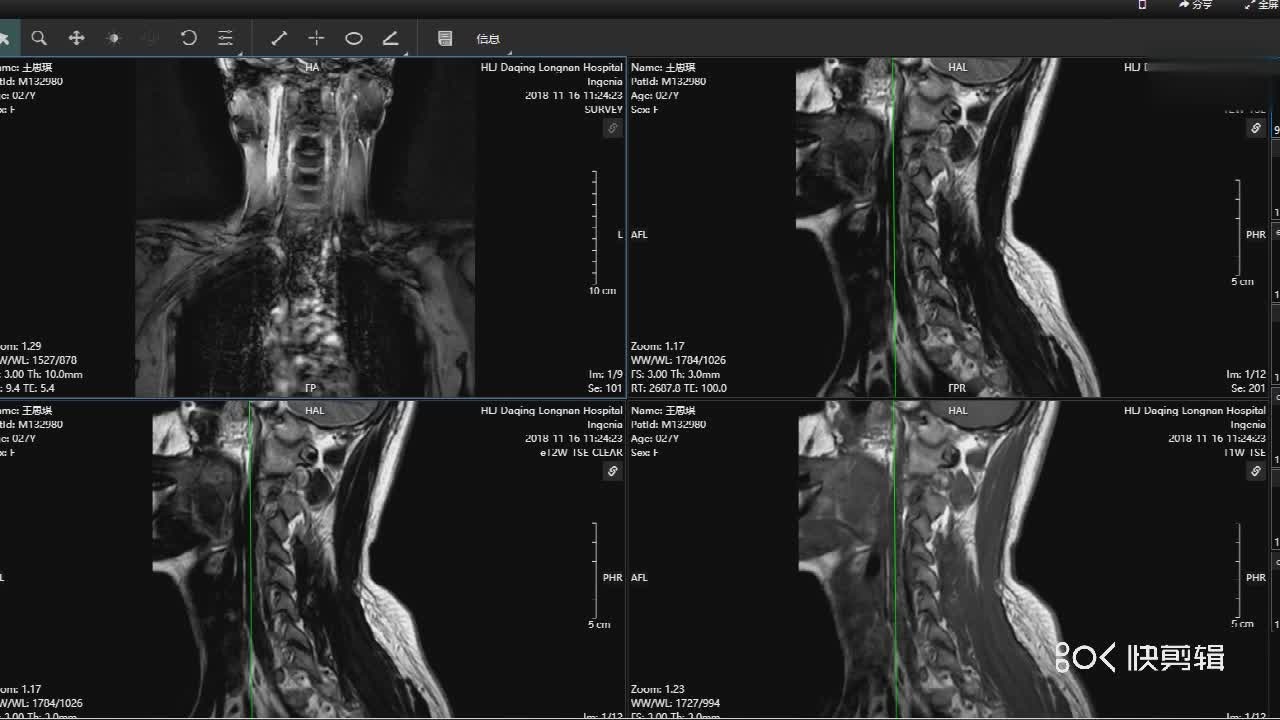The width and height of the screenshot is (1280, 720).
Task: Toggle the link icon on the SURVEY panel
Action: [613, 129]
